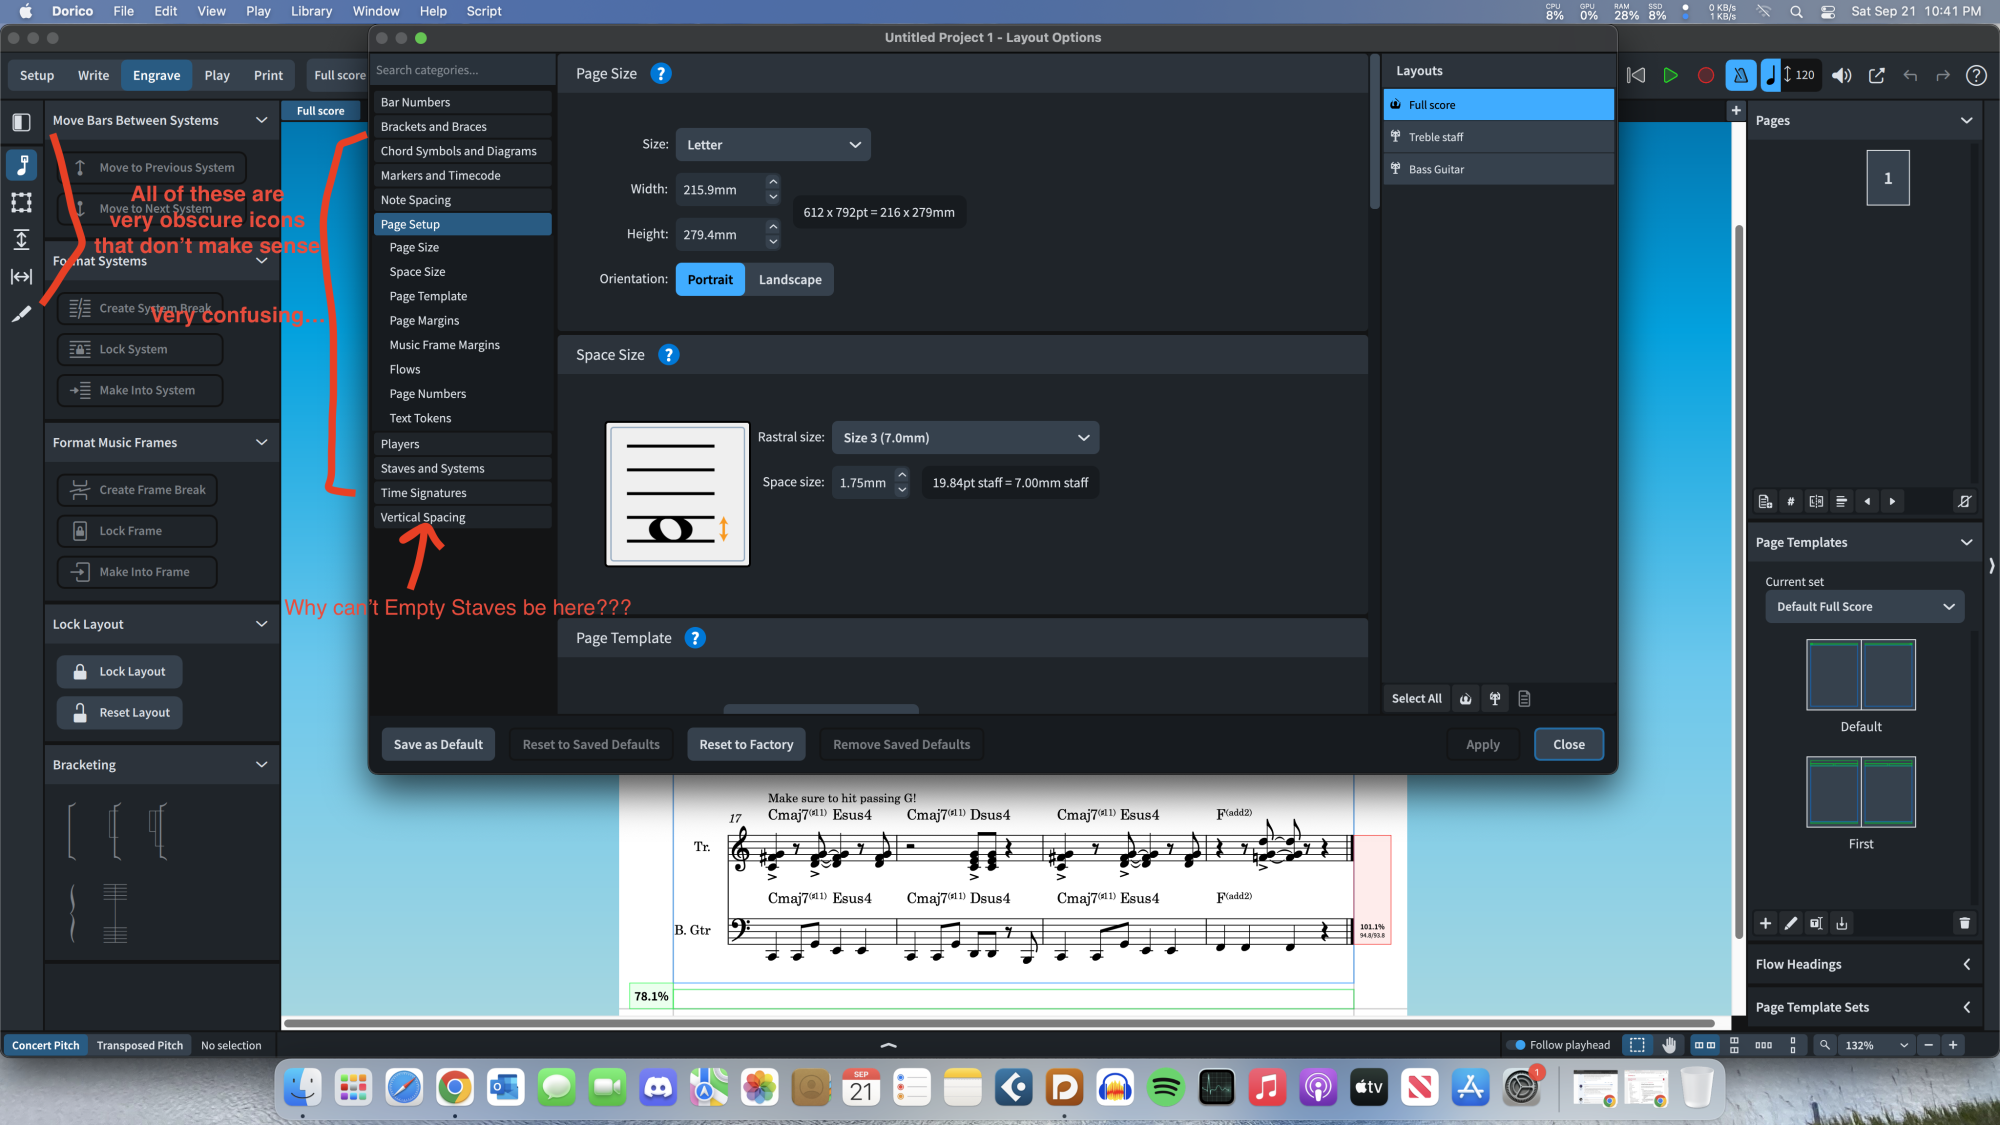Viewport: 2000px width, 1125px height.
Task: Click the Reset to Factory button
Action: click(x=746, y=744)
